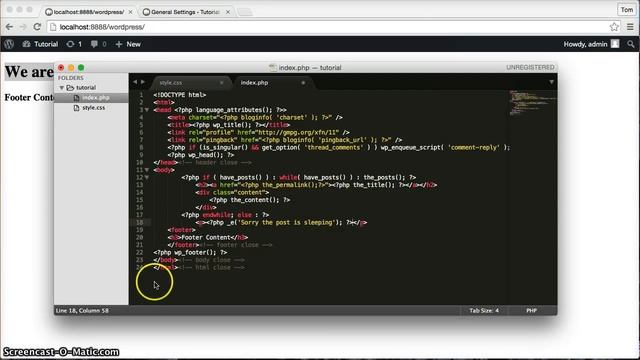Screen dimensions: 640x360
Task: Go to previous tab with left arrow
Action: (135, 82)
